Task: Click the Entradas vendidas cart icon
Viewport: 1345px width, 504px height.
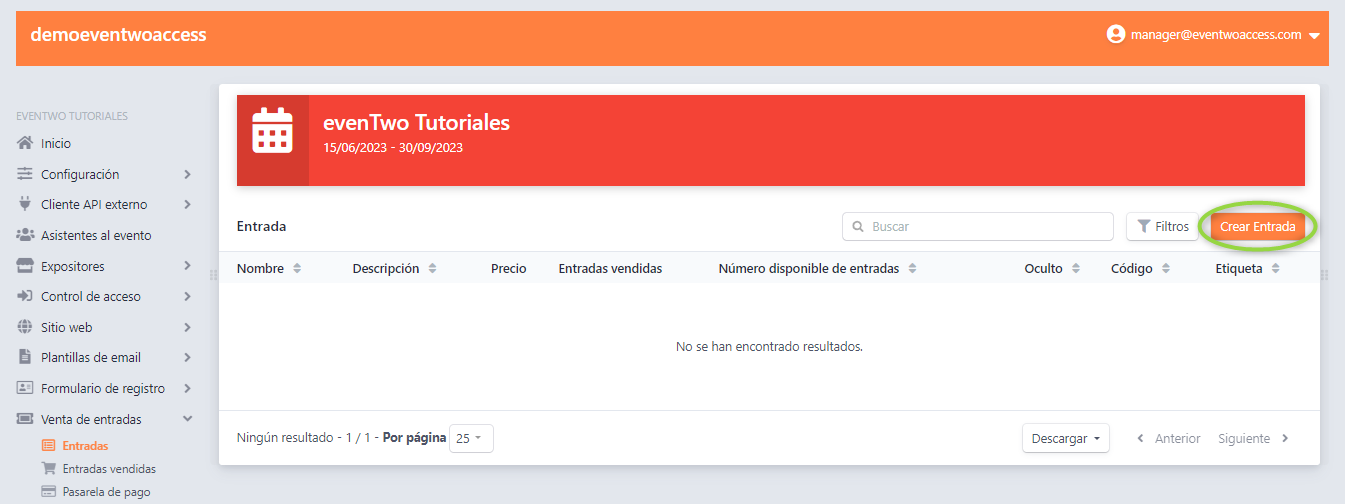Action: click(x=48, y=468)
